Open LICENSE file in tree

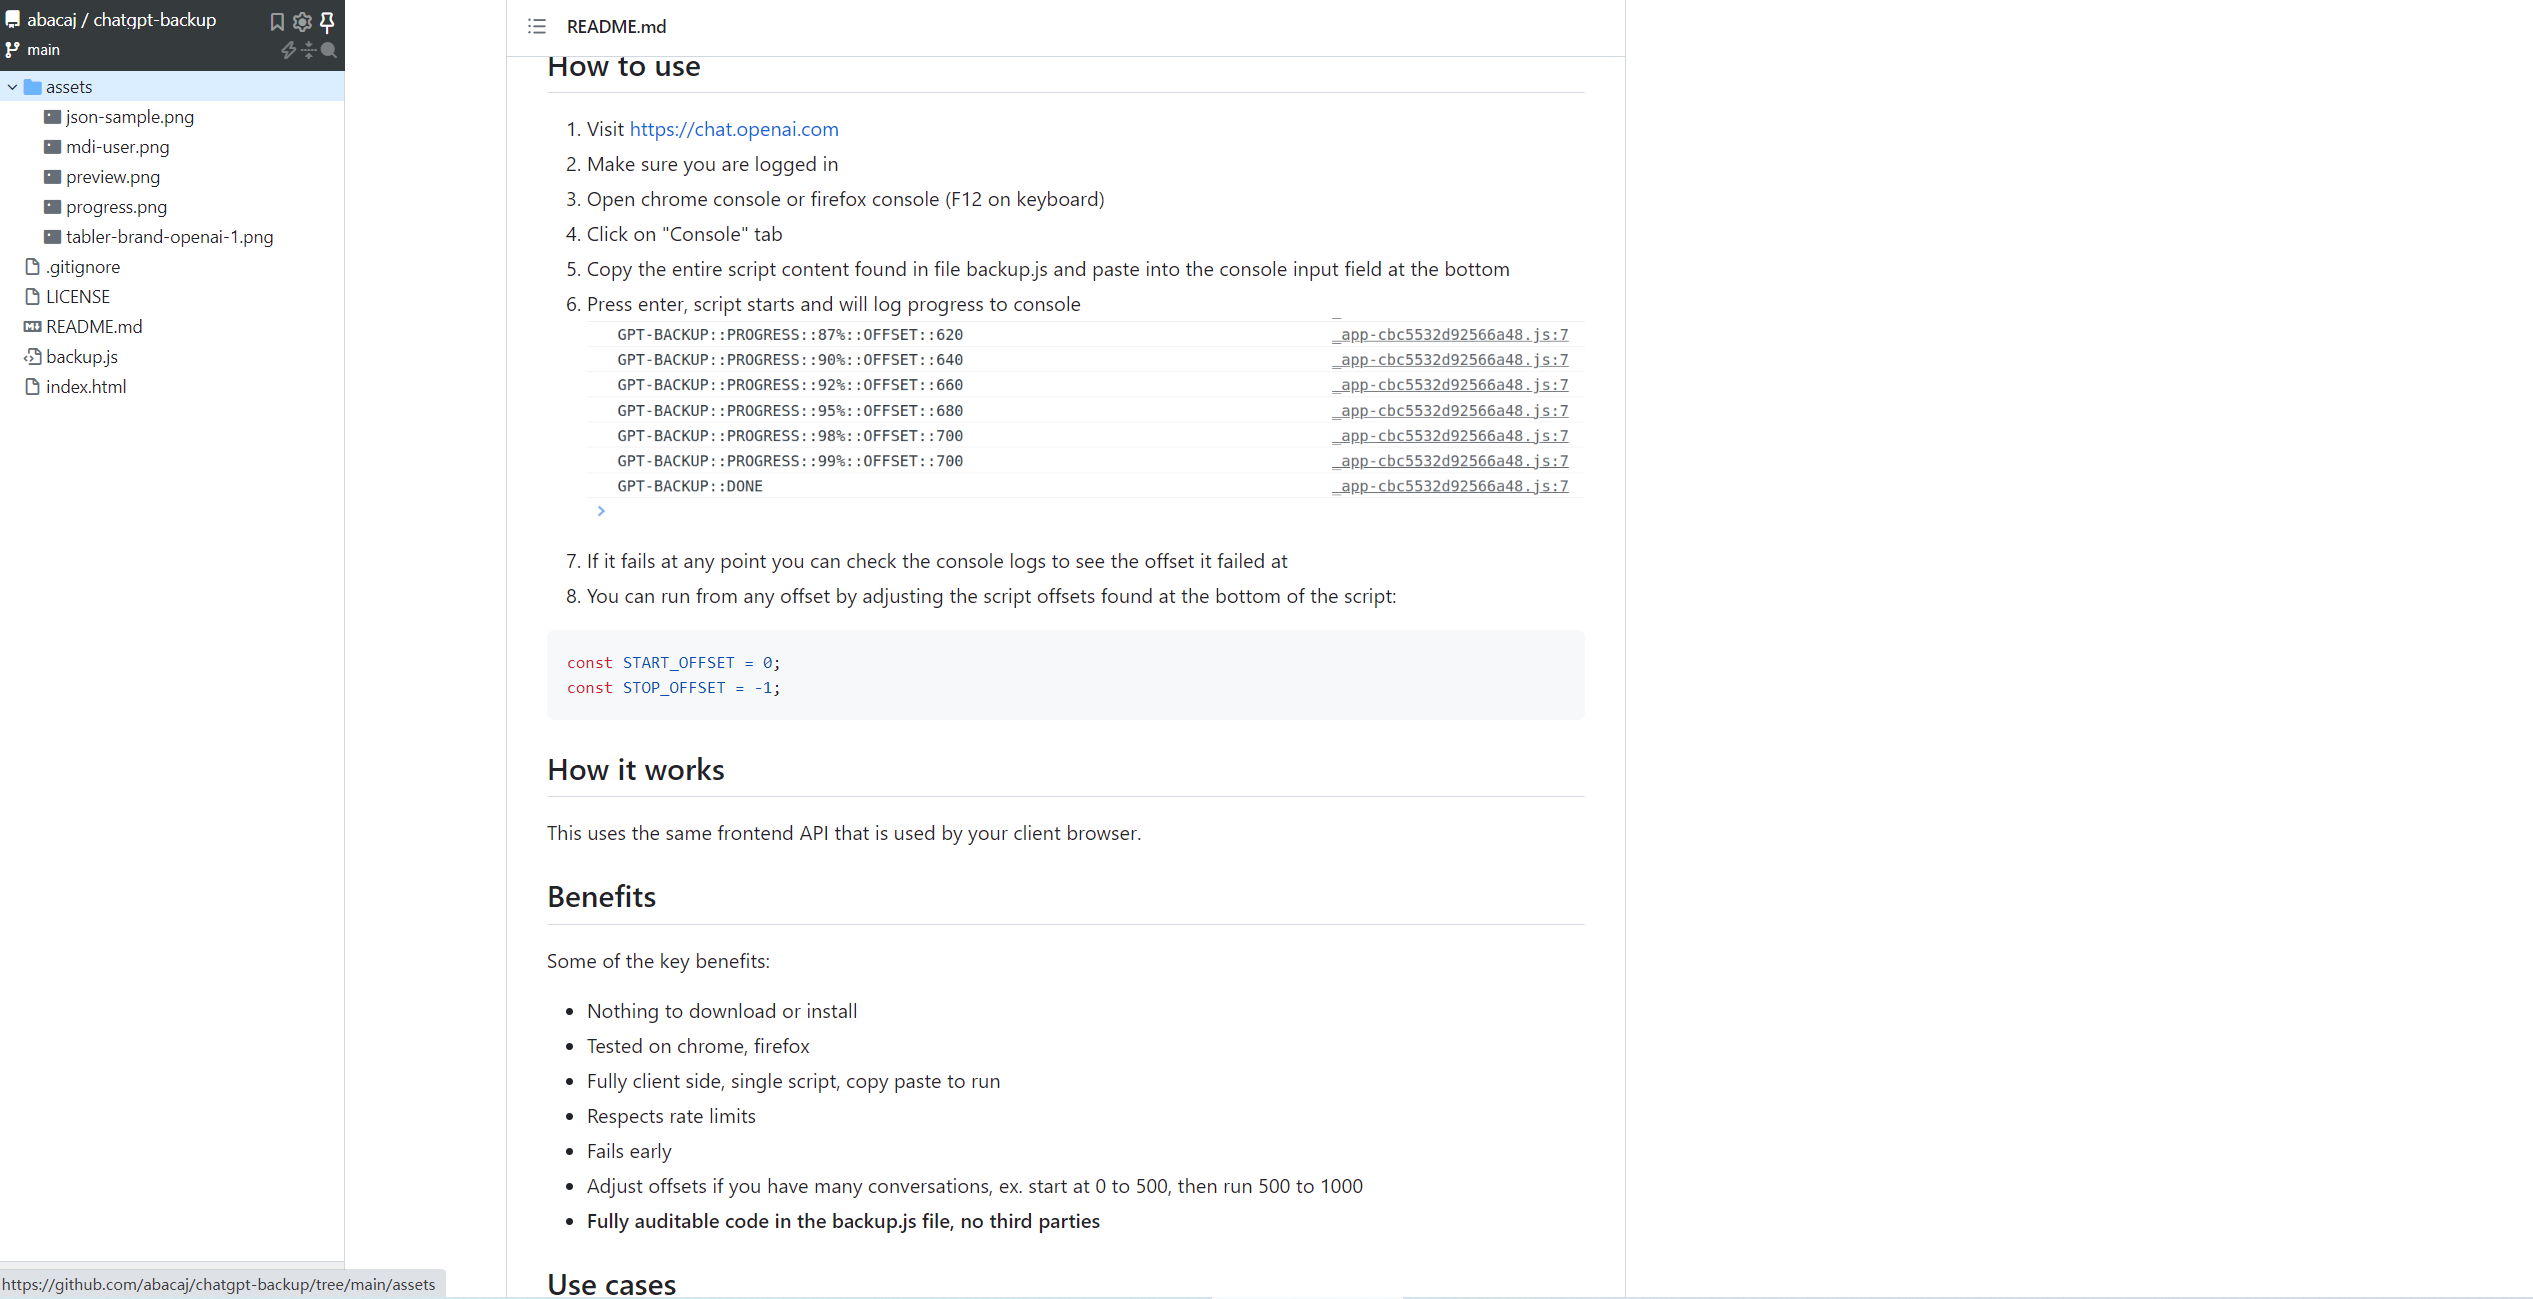78,297
